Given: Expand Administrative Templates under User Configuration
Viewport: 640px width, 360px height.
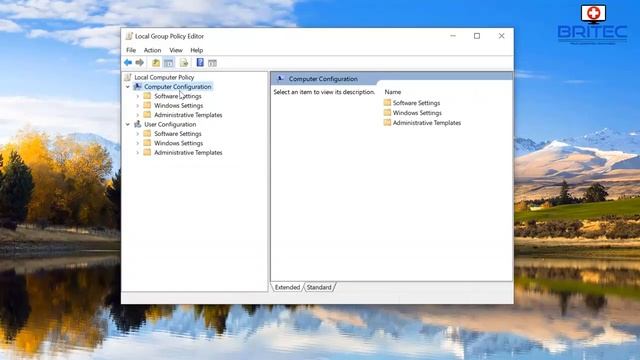Looking at the screenshot, I should pos(138,153).
